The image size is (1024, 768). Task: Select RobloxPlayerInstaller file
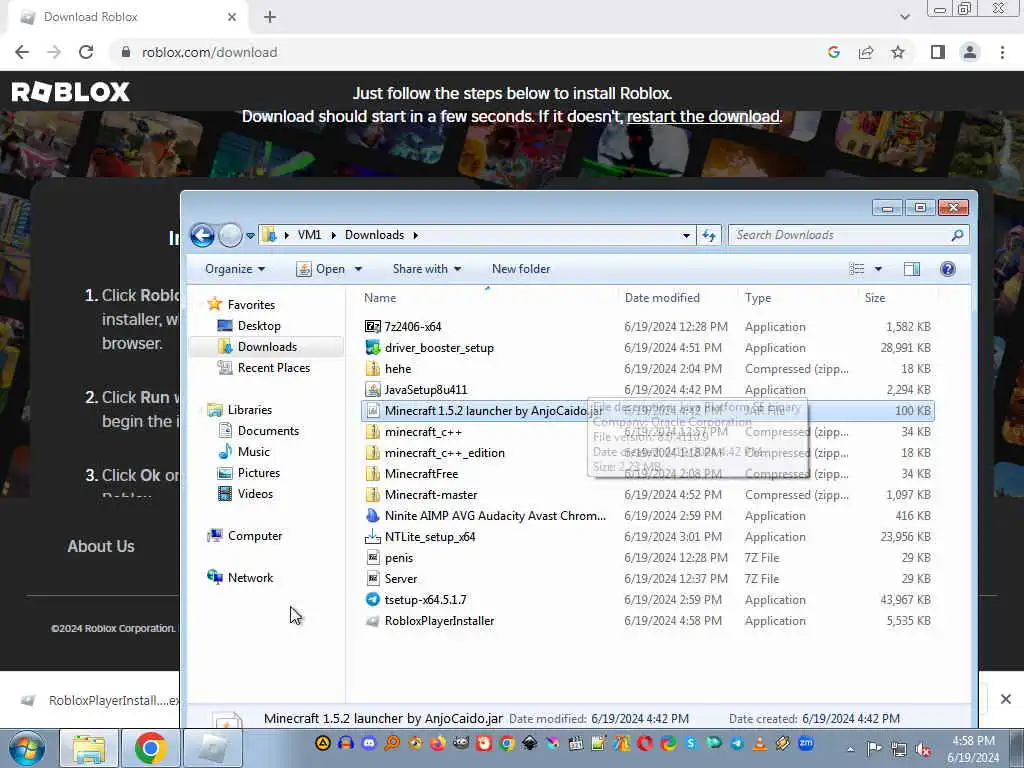click(439, 621)
